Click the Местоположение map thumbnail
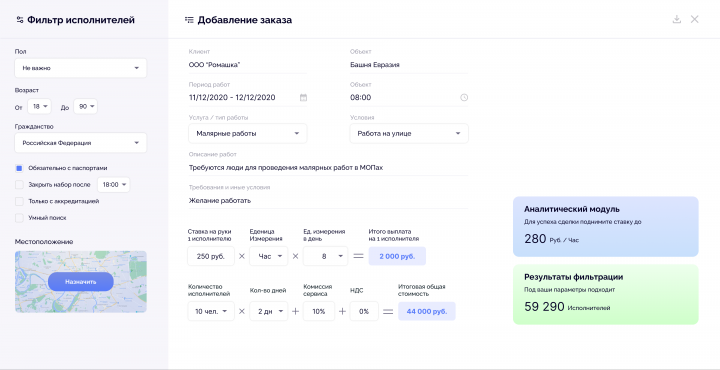 (81, 282)
